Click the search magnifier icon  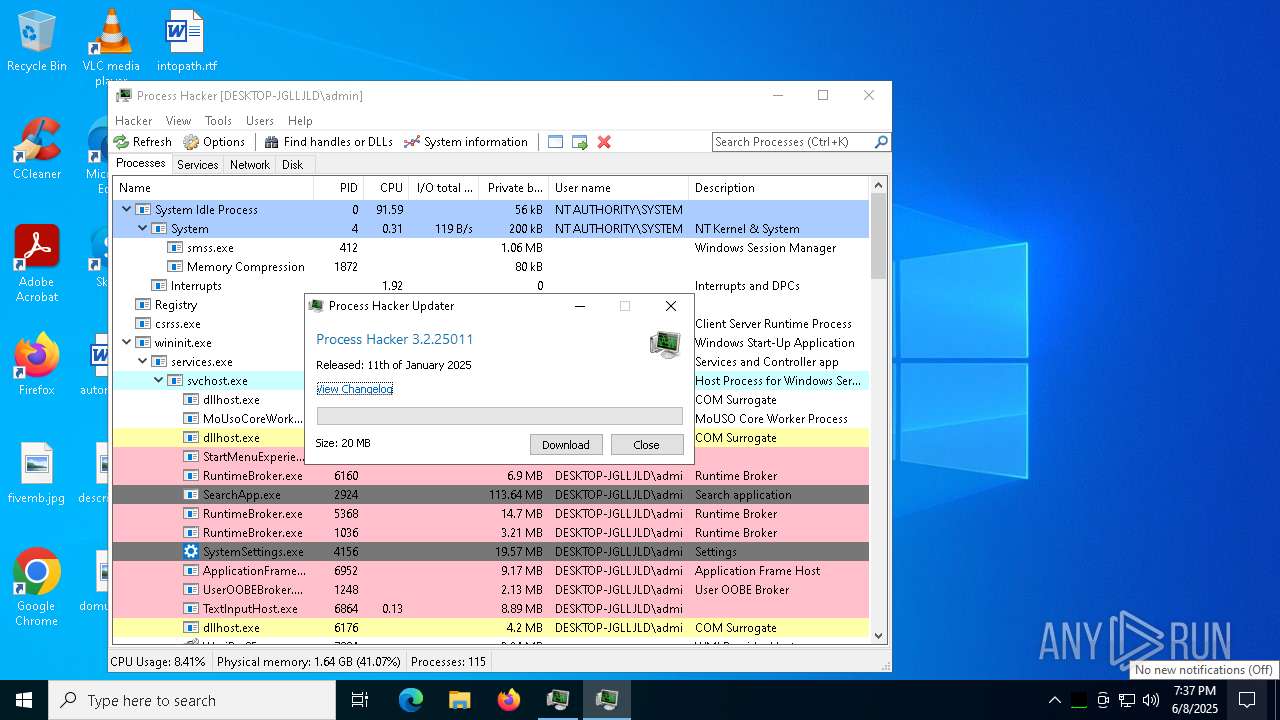881,142
